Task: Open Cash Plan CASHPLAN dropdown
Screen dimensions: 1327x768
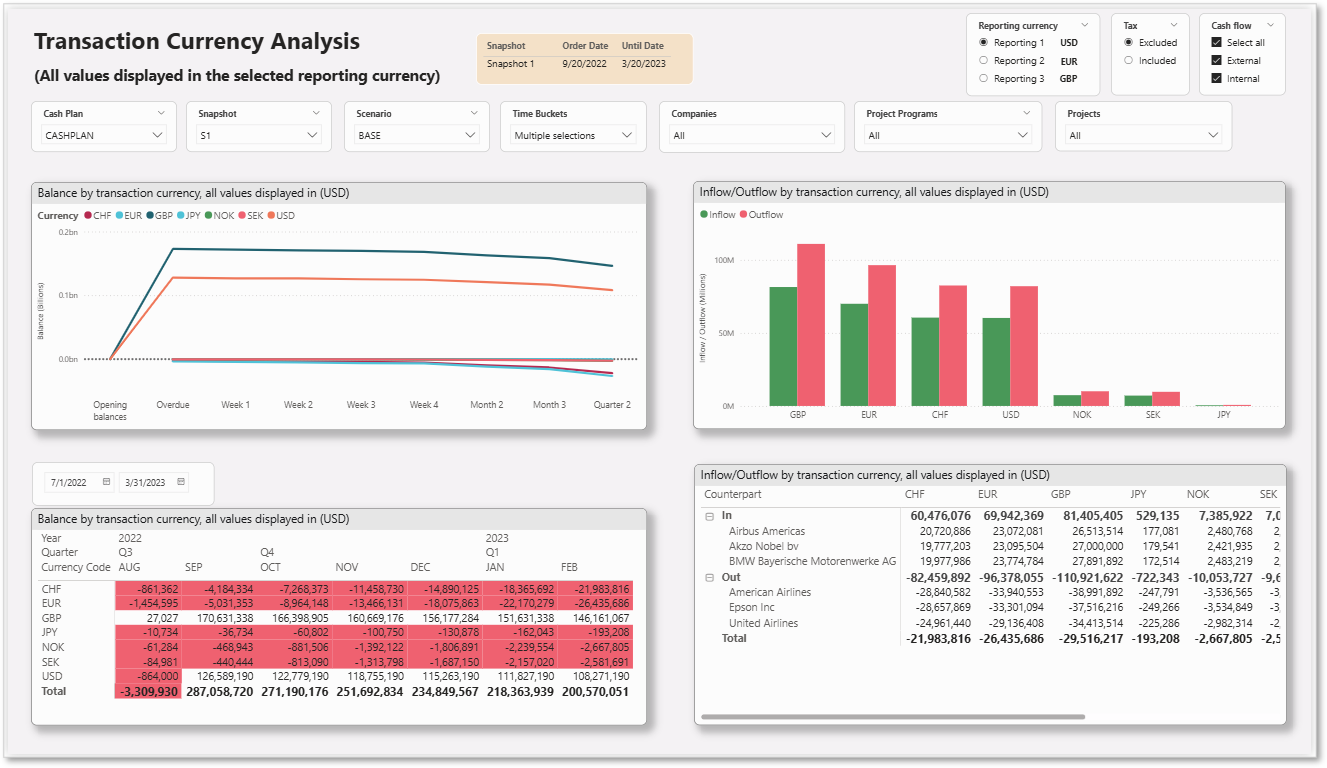Action: pos(104,135)
